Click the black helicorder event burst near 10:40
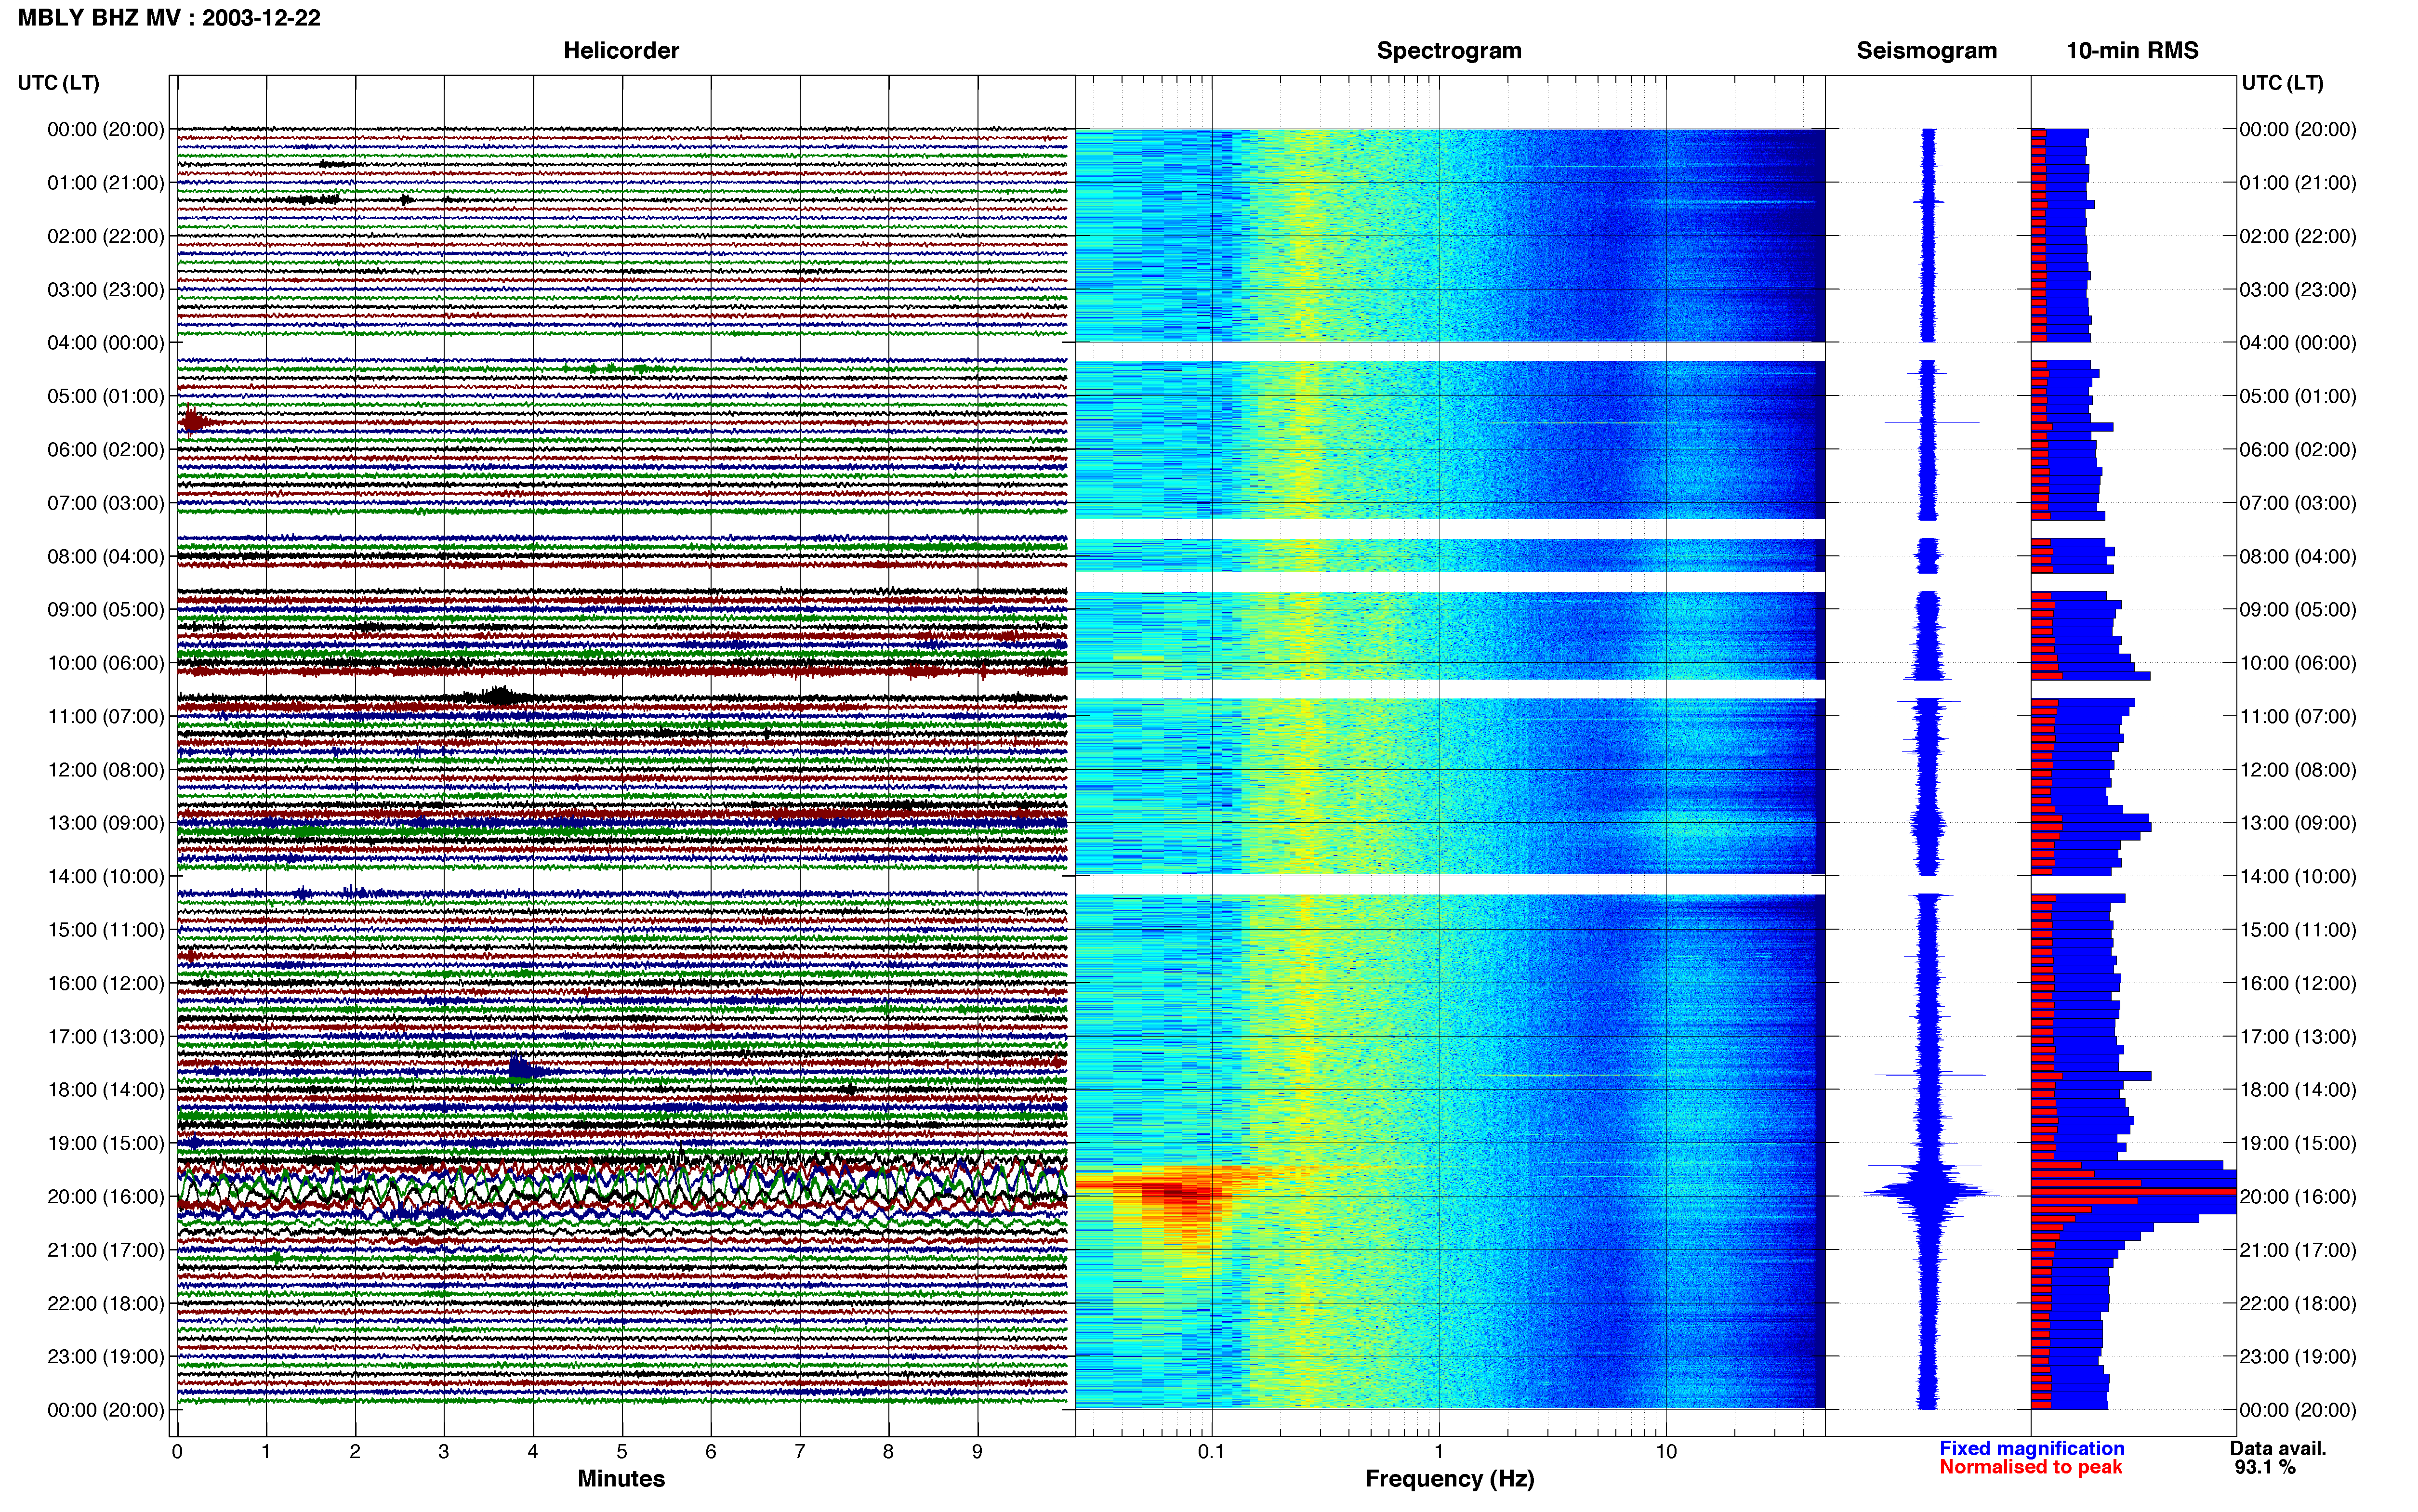 [x=499, y=696]
